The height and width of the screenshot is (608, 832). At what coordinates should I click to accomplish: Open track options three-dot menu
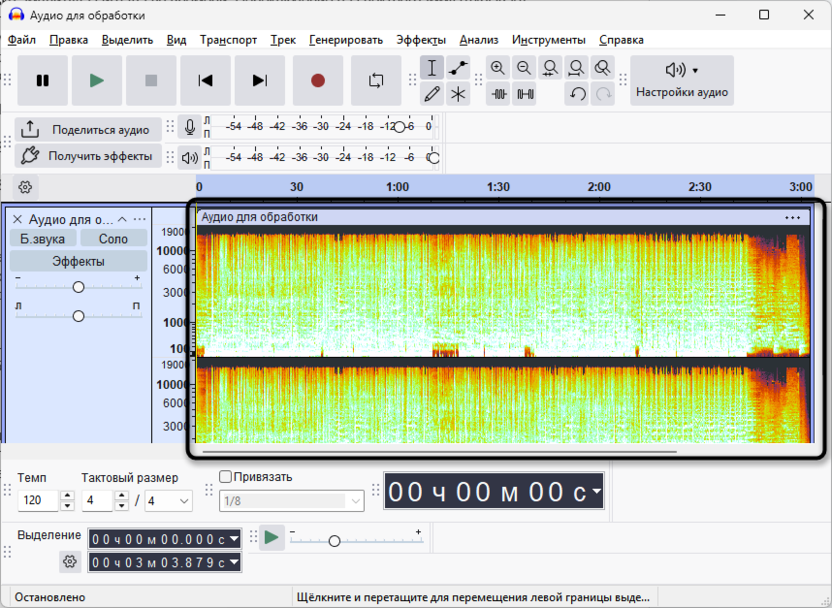139,219
